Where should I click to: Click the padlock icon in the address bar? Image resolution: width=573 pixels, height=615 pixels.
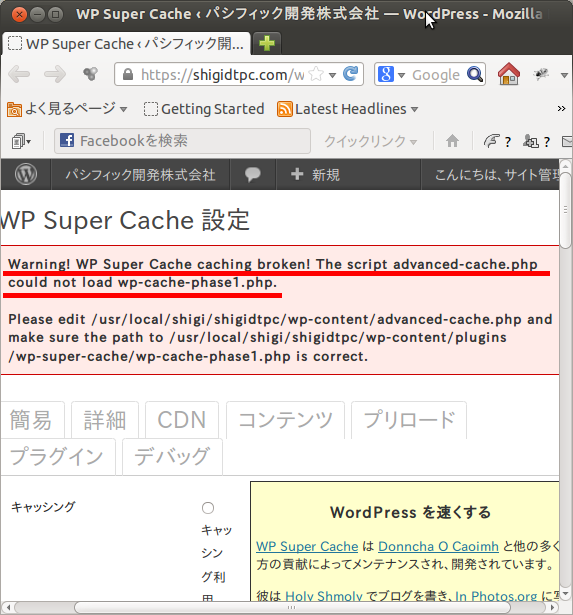[x=128, y=74]
